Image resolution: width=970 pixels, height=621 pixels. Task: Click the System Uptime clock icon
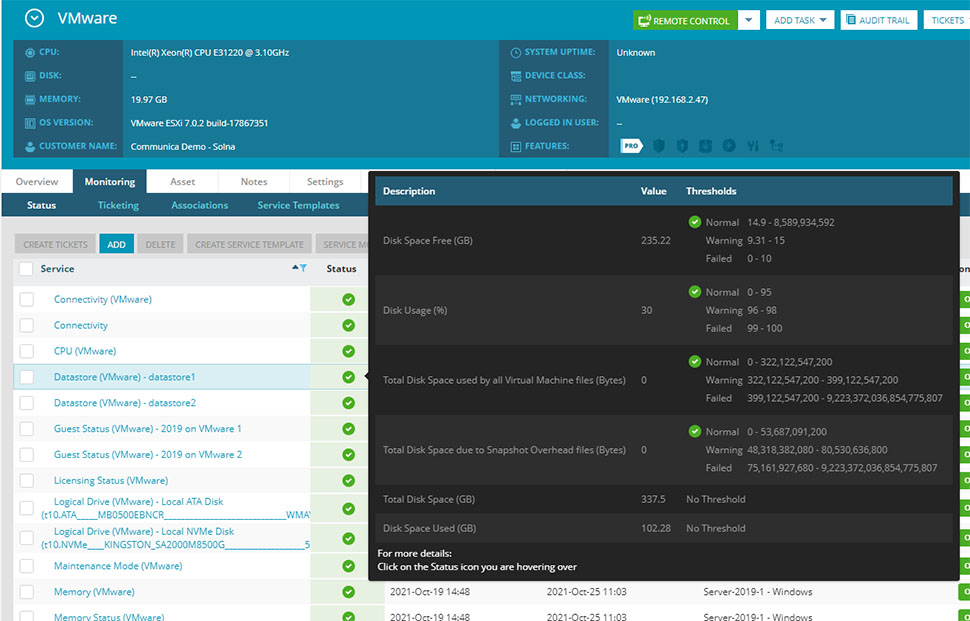[x=515, y=53]
